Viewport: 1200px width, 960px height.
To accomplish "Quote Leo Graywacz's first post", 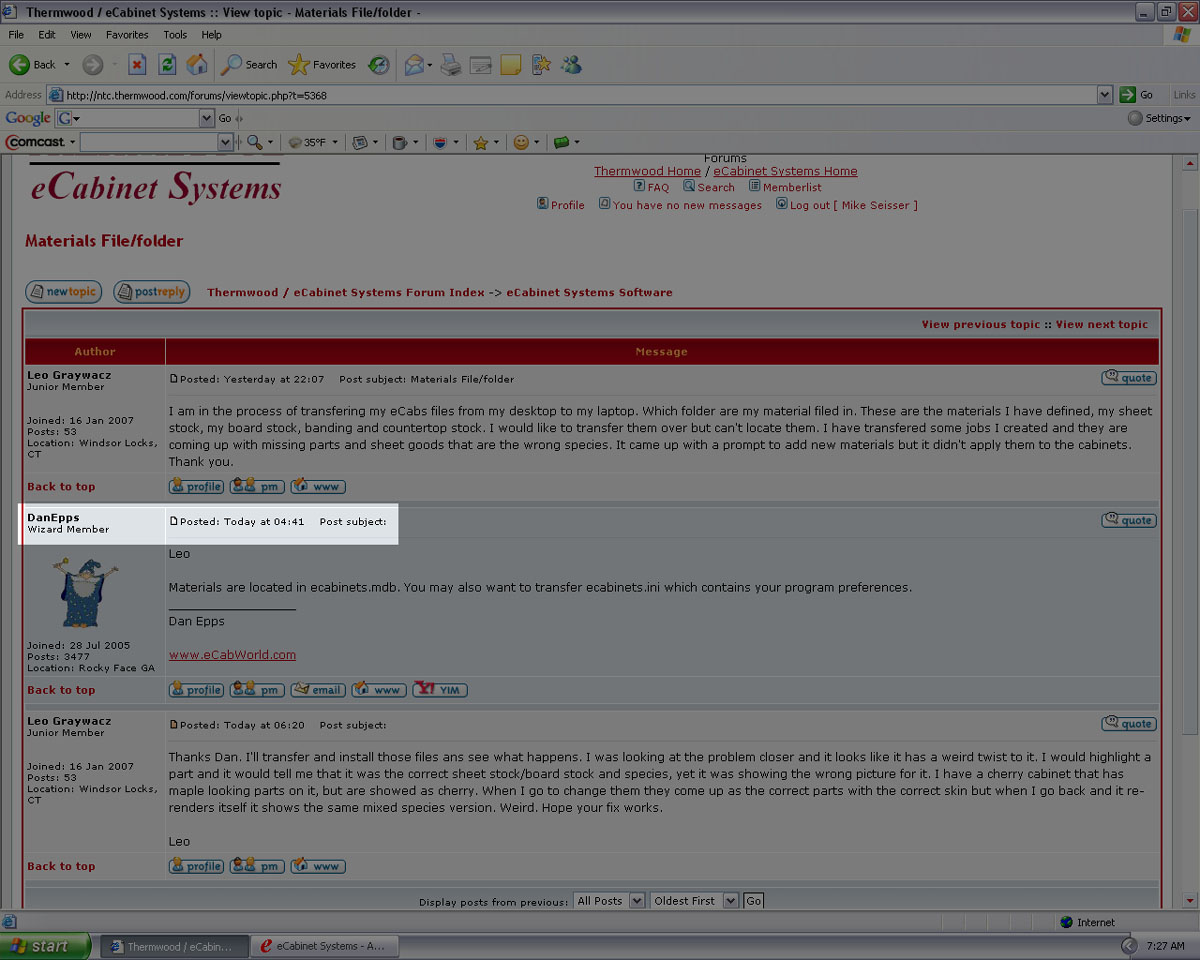I will coord(1129,378).
